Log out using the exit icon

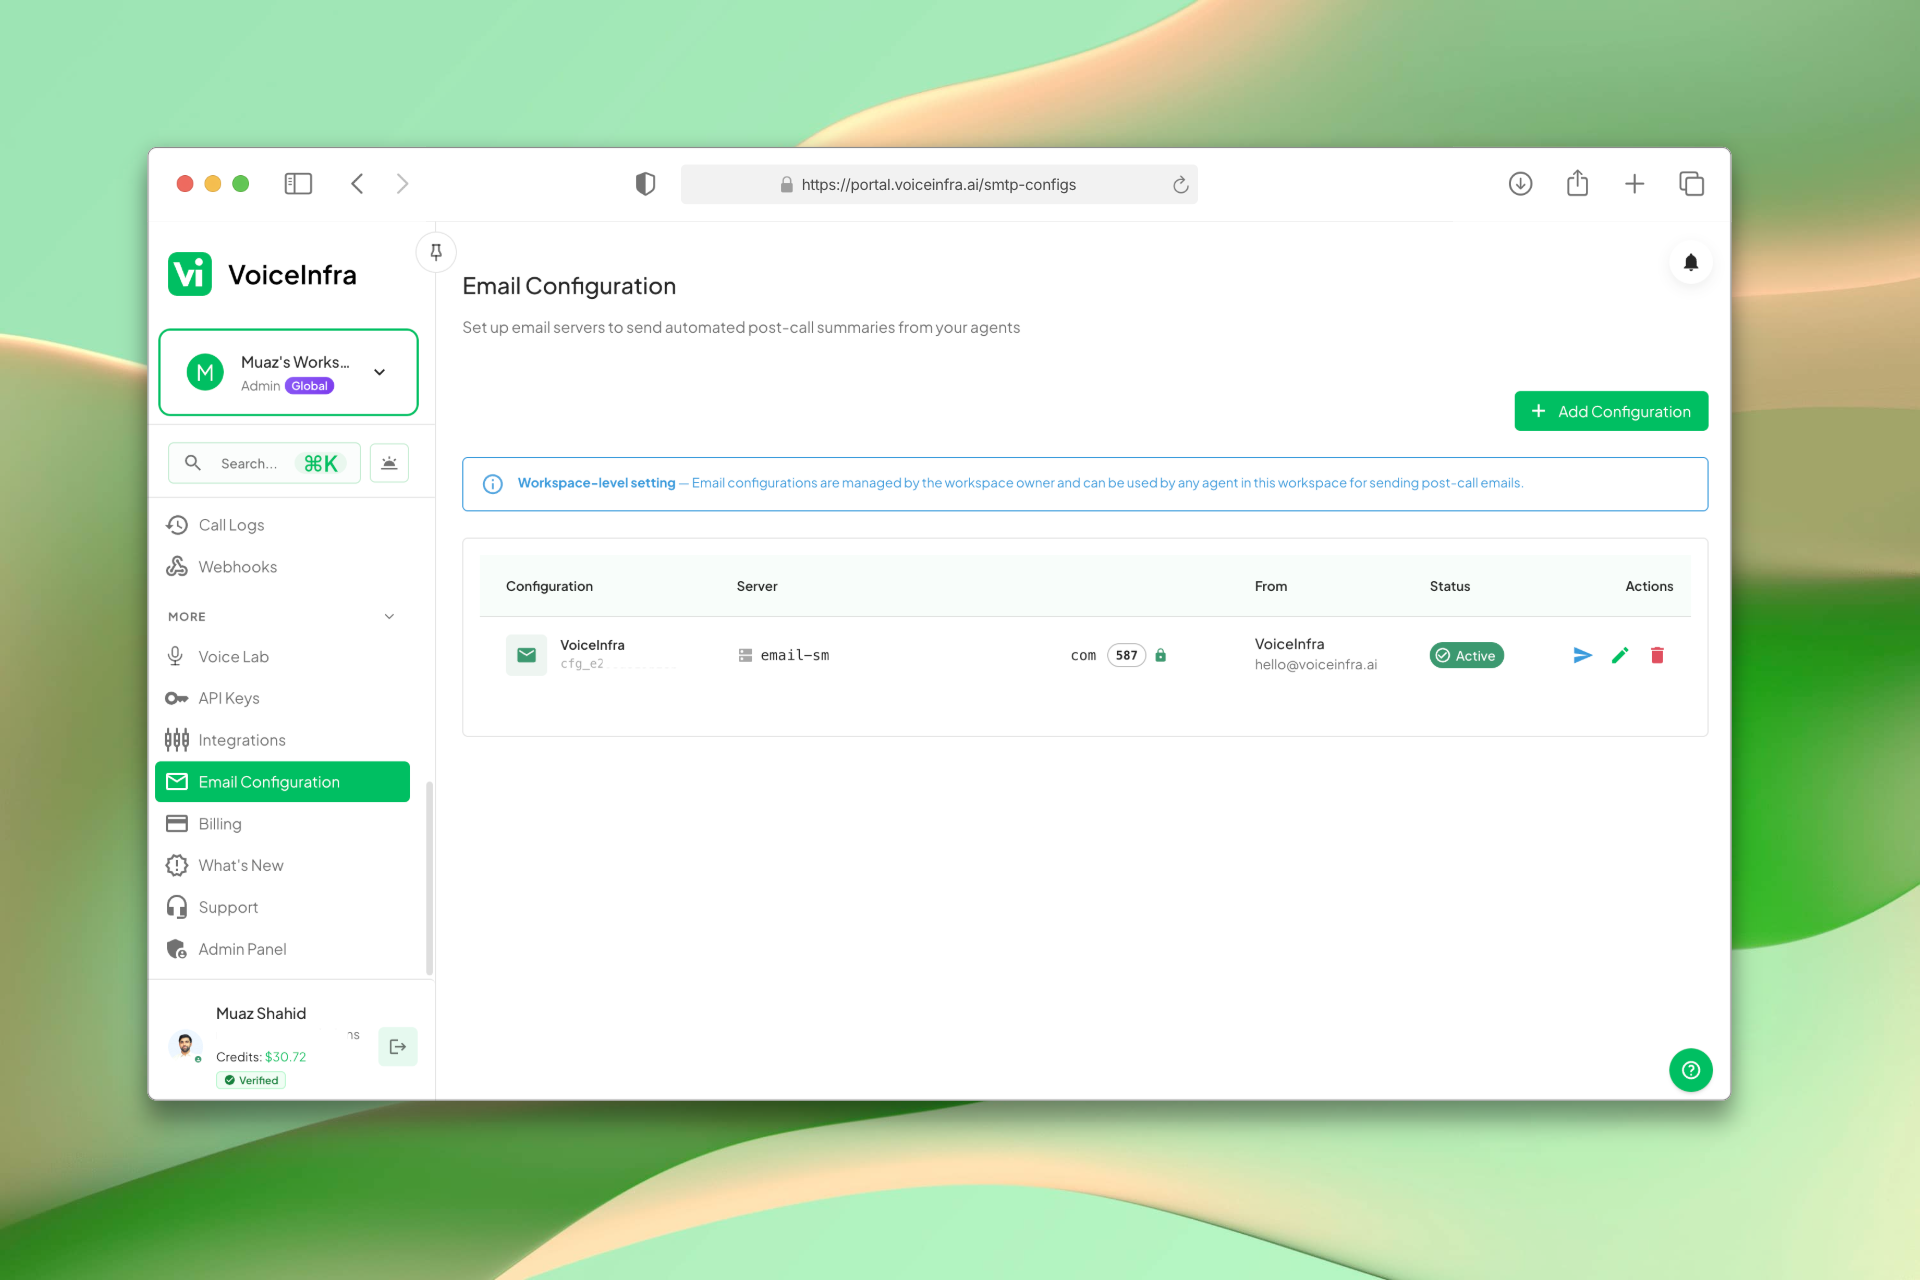tap(397, 1047)
